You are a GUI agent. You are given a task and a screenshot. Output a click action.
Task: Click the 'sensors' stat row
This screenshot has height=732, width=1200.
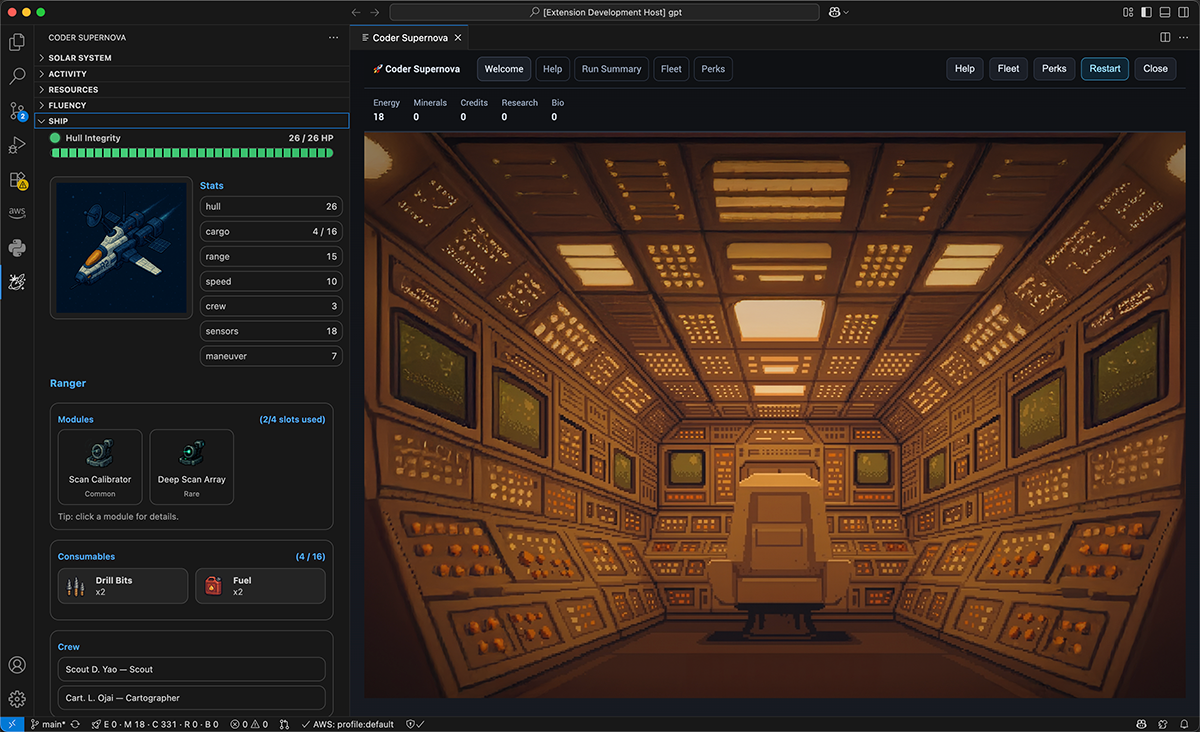point(271,331)
